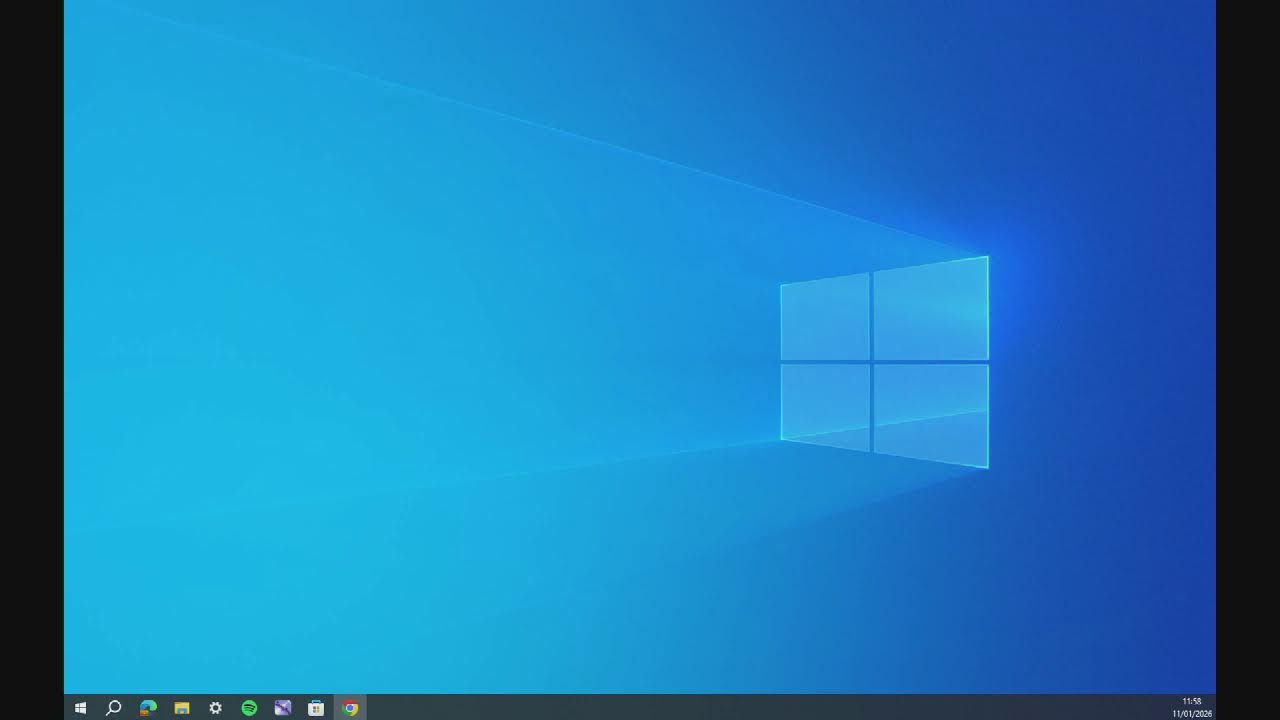
Task: Open Microsoft Store from the taskbar
Action: tap(316, 708)
